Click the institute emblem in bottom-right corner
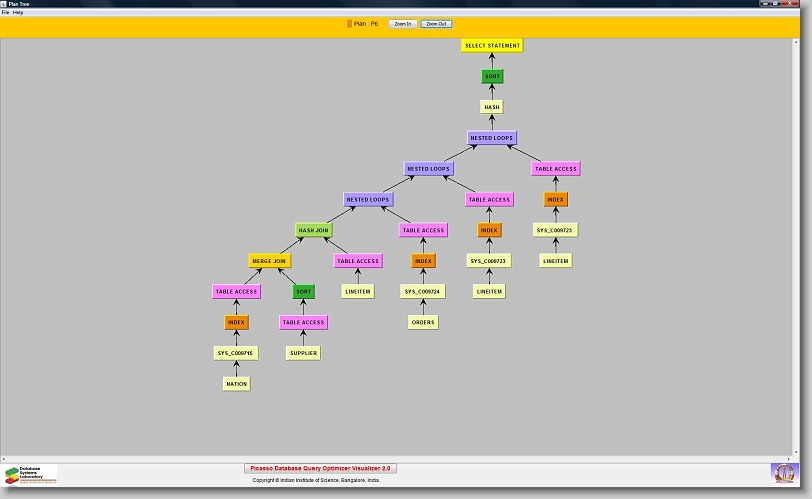Screen dimensions: 812x499 click(x=785, y=473)
